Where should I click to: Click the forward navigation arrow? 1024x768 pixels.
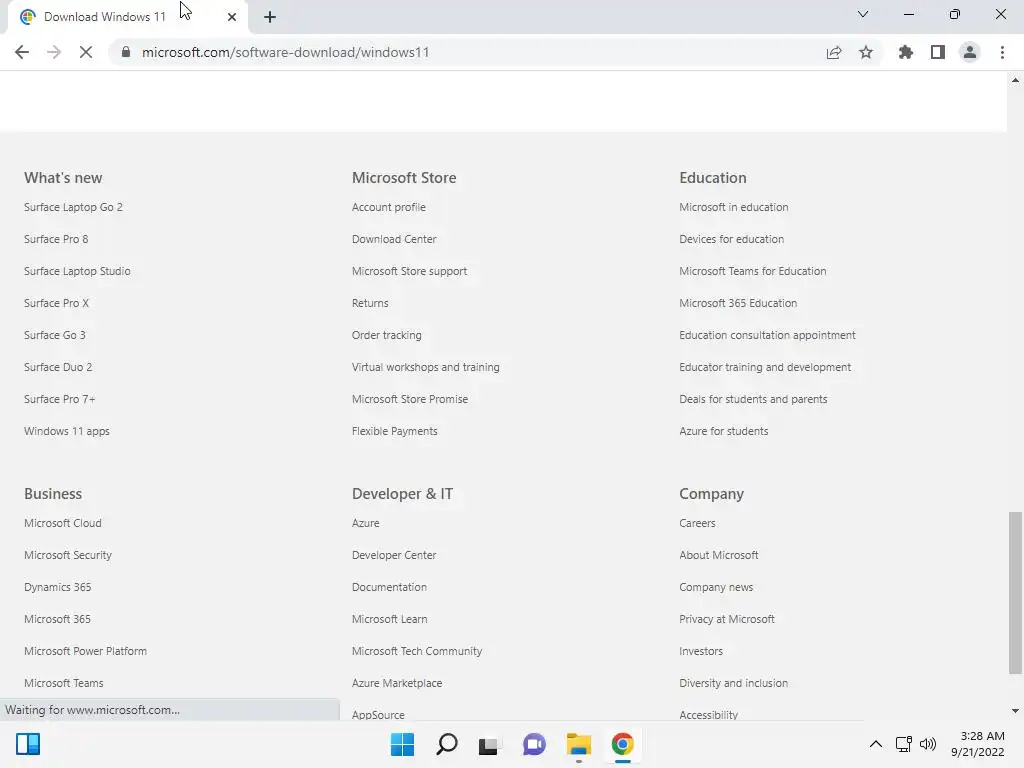(x=54, y=52)
